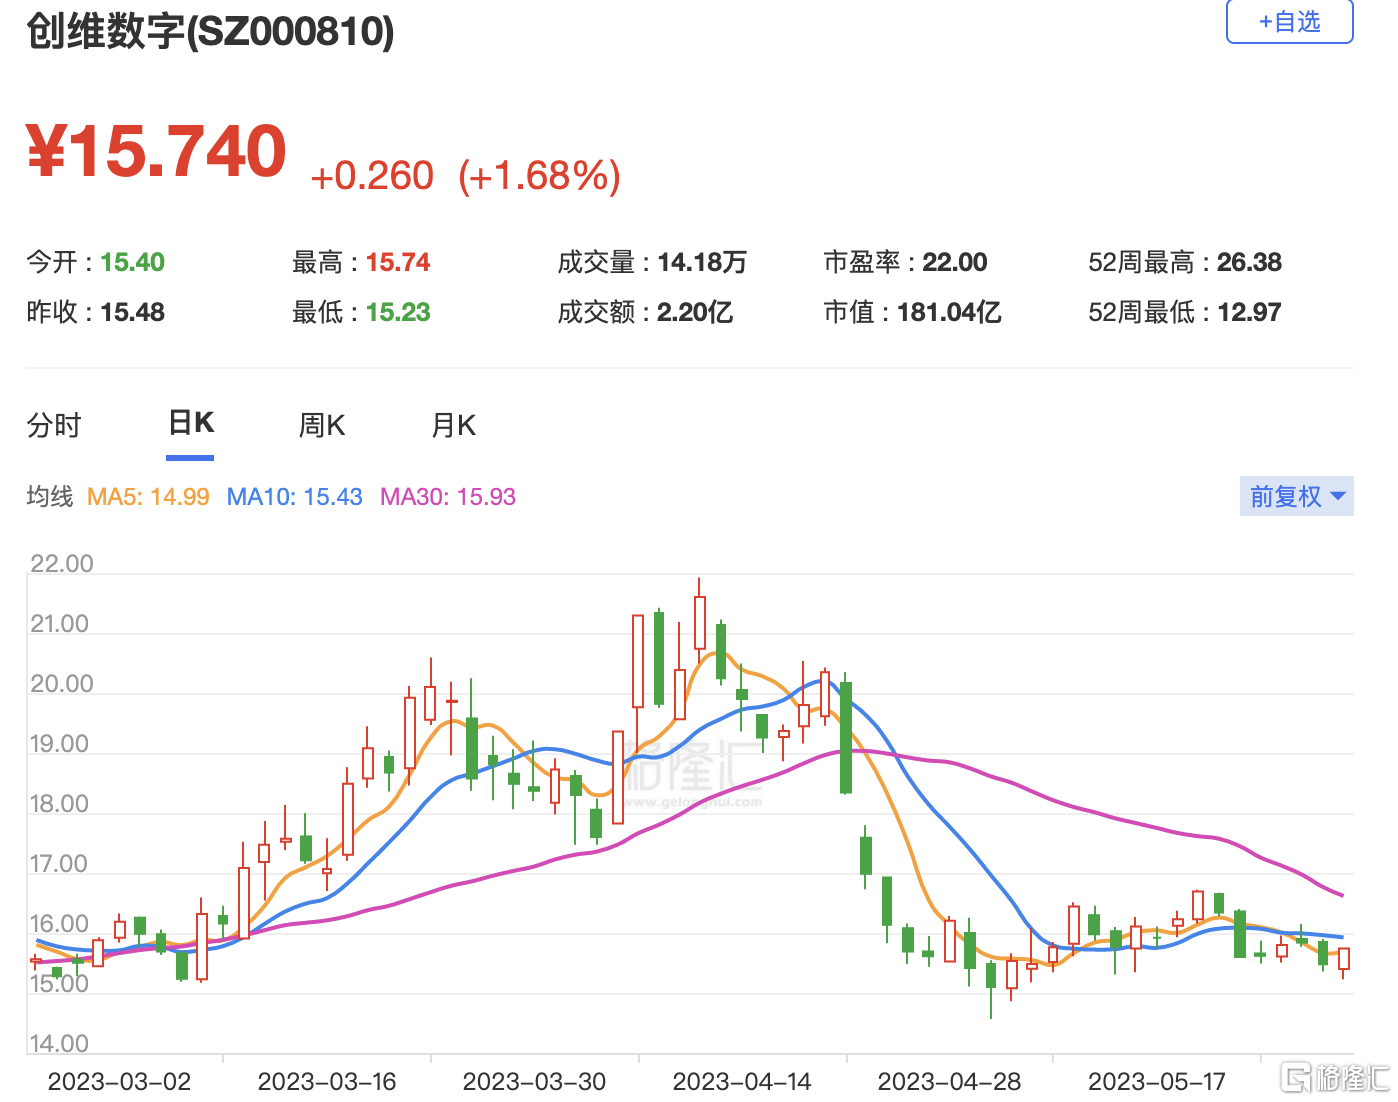Open the 周K weekly chart tab
The width and height of the screenshot is (1398, 1102).
click(322, 426)
